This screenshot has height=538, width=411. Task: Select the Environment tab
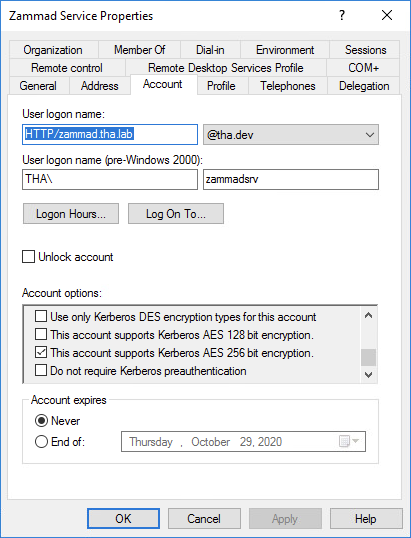coord(285,50)
